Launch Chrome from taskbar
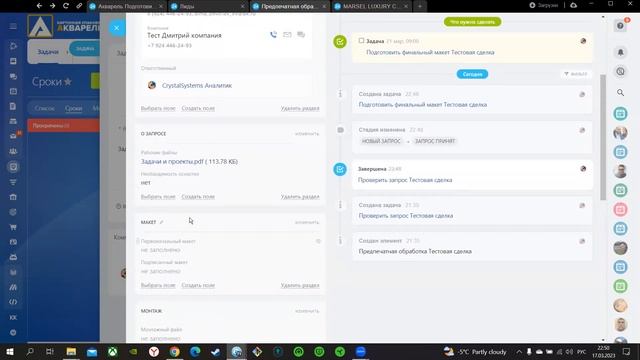Image resolution: width=640 pixels, height=360 pixels. 175,352
